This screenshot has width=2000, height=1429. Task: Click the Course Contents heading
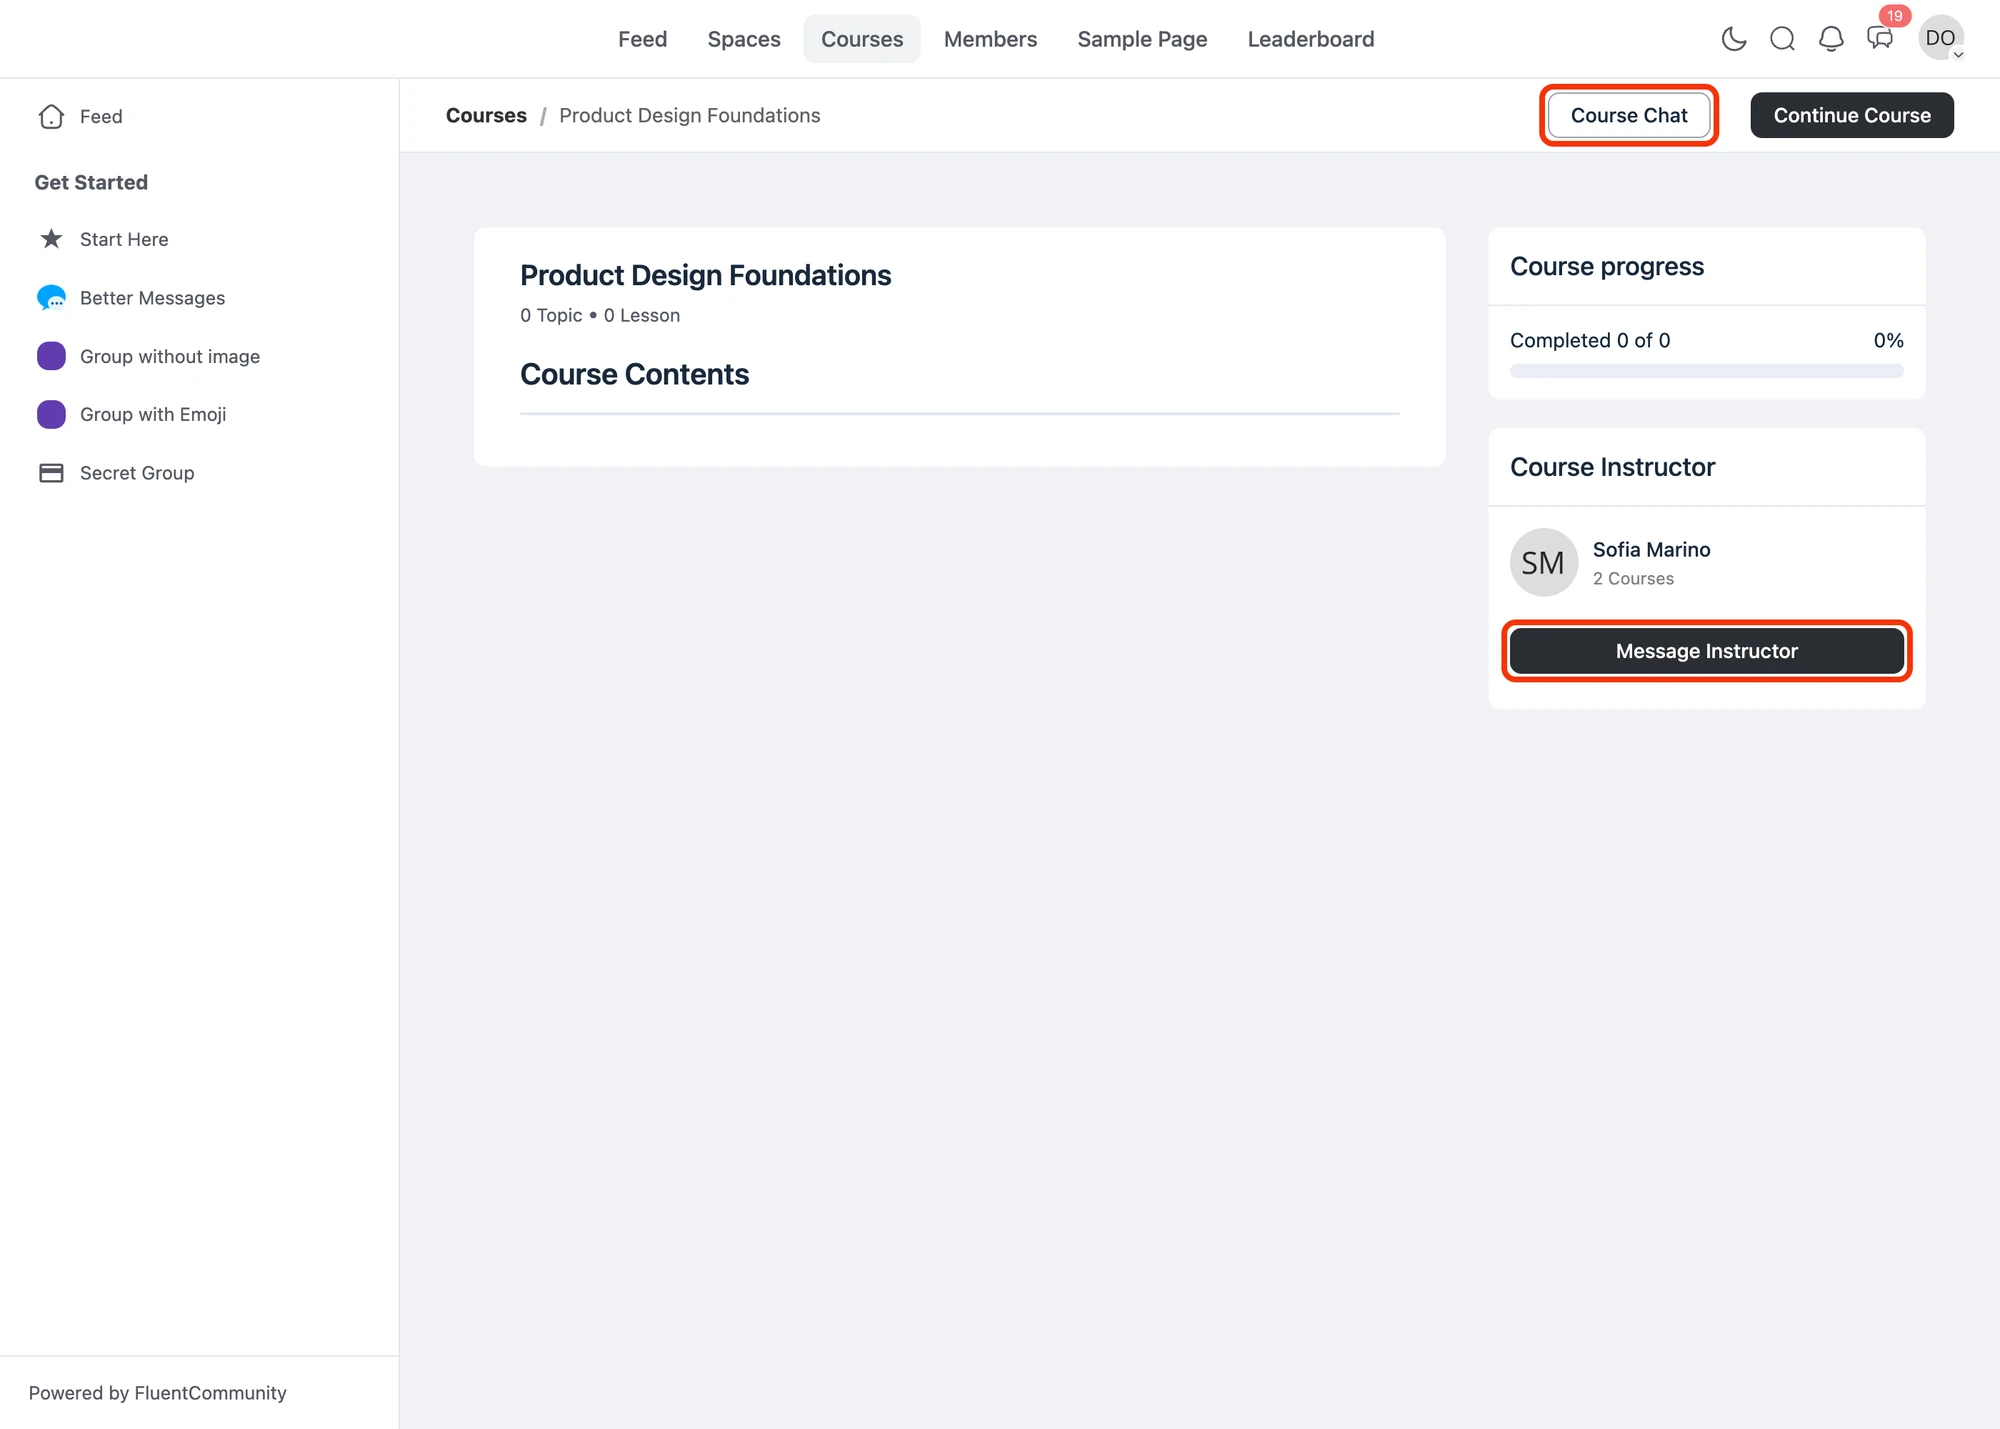click(634, 374)
